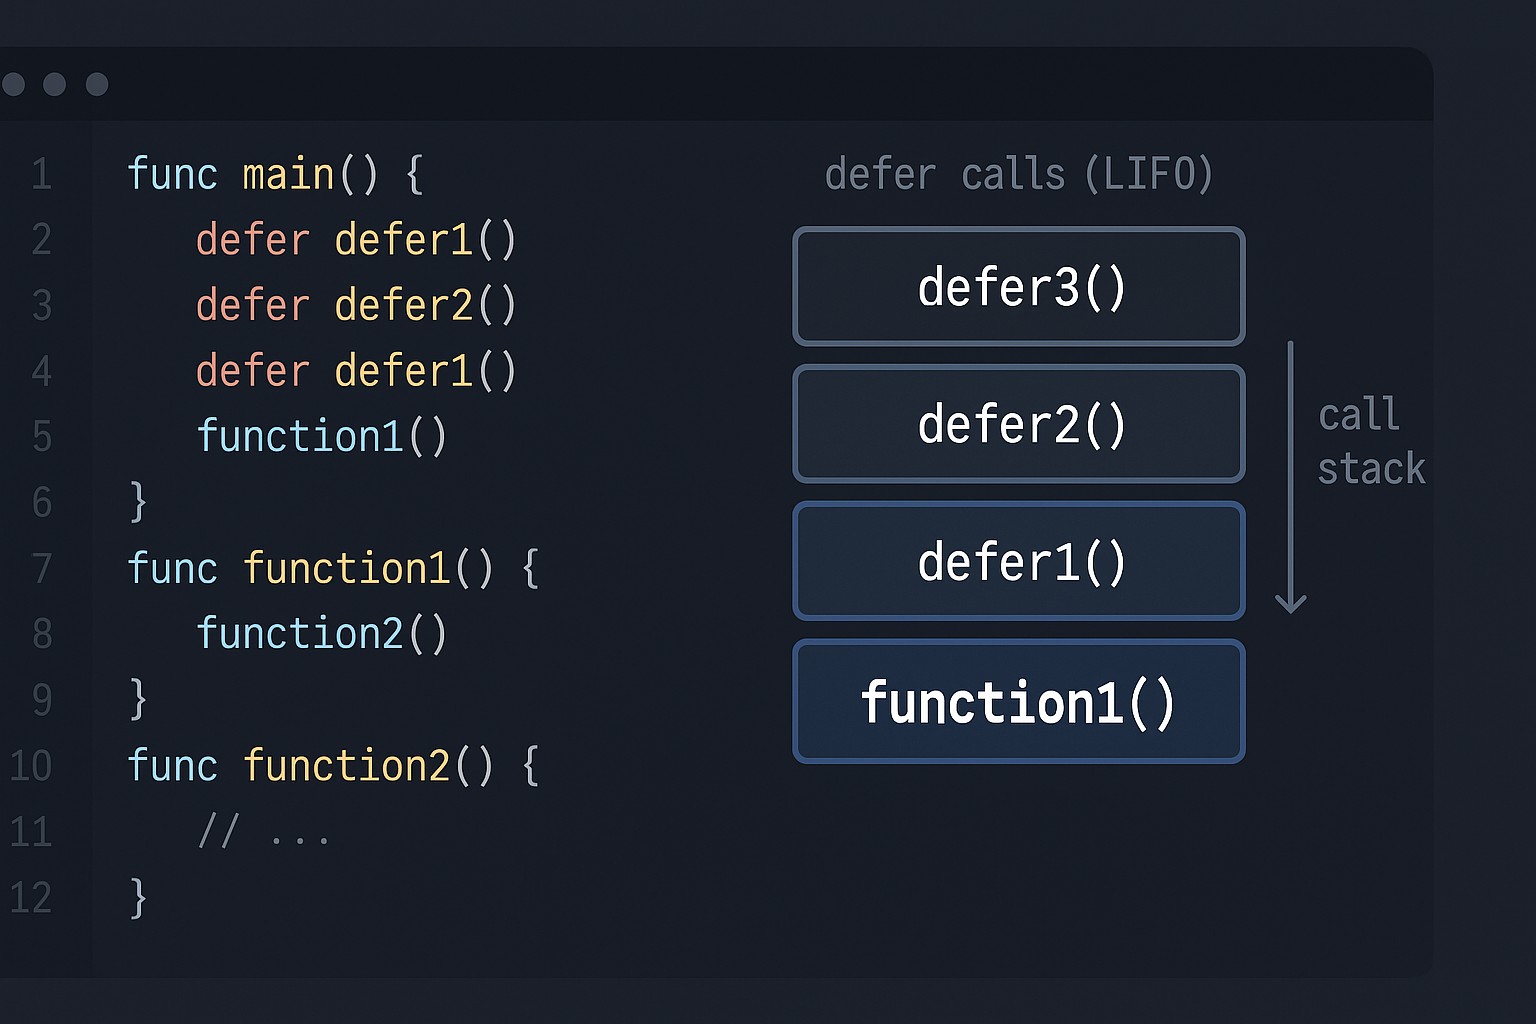Click the "// ..." comment on line 11

point(264,831)
